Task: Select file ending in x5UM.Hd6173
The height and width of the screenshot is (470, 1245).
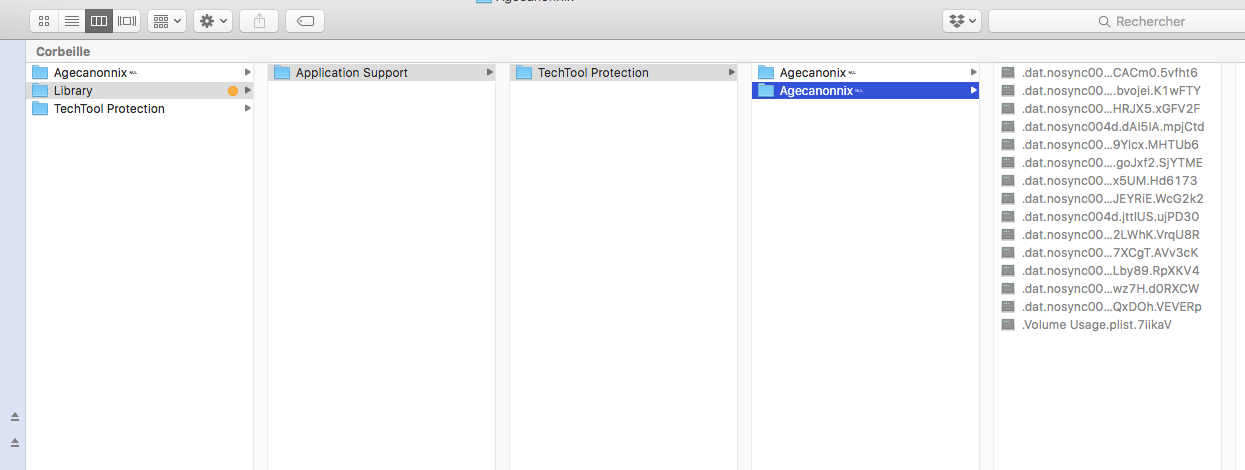Action: coord(1107,180)
